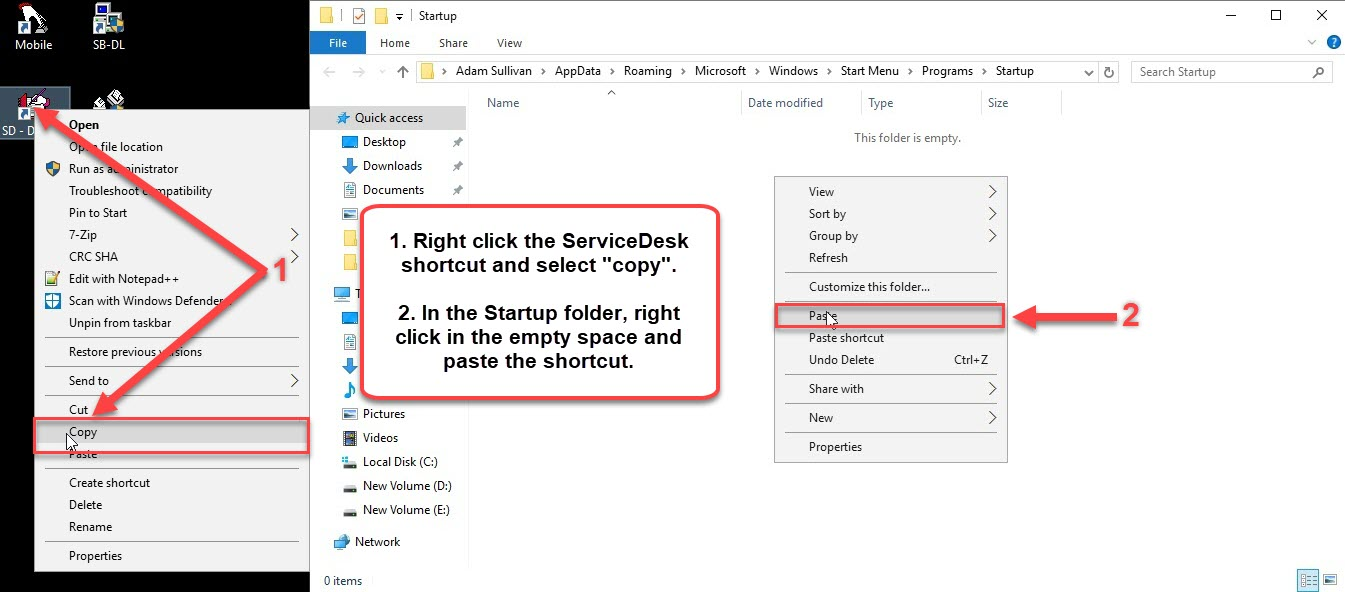Image resolution: width=1345 pixels, height=592 pixels.
Task: Select Local Disk (C:) in navigation pane
Action: [x=400, y=462]
